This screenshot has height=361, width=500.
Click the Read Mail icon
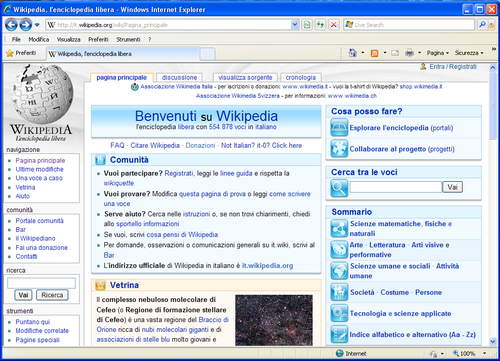(x=395, y=53)
